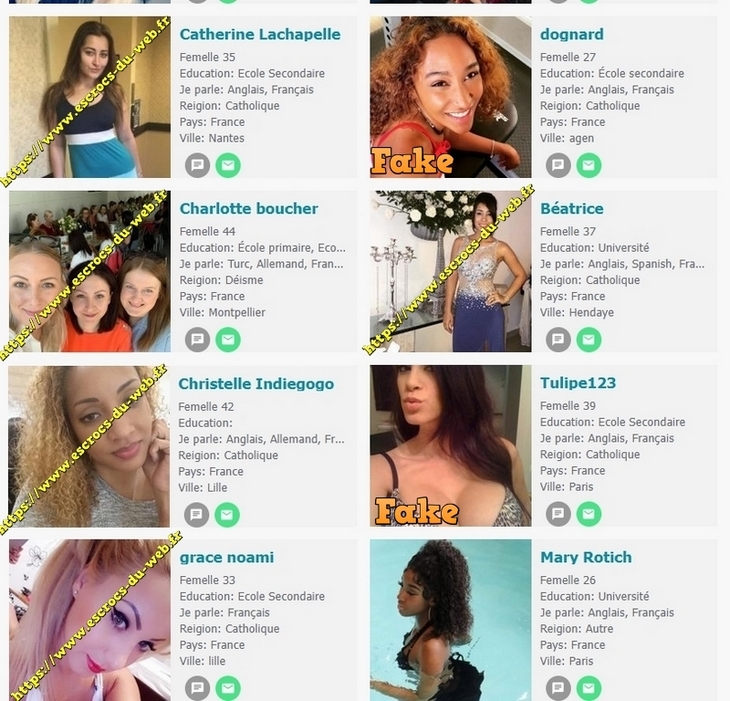Viewport: 730px width, 701px height.
Task: Open the chat icon for Tulipe123
Action: pyautogui.click(x=558, y=514)
